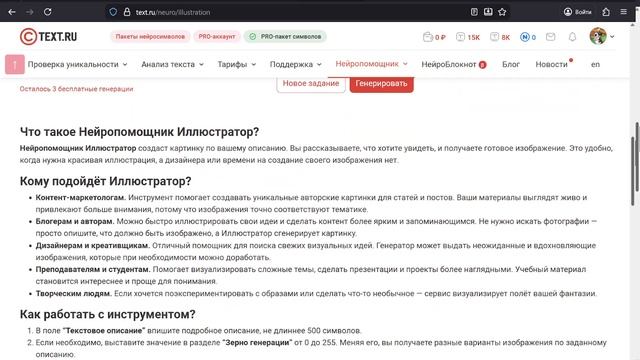The height and width of the screenshot is (360, 640).
Task: Open the Блог menu item
Action: (511, 64)
